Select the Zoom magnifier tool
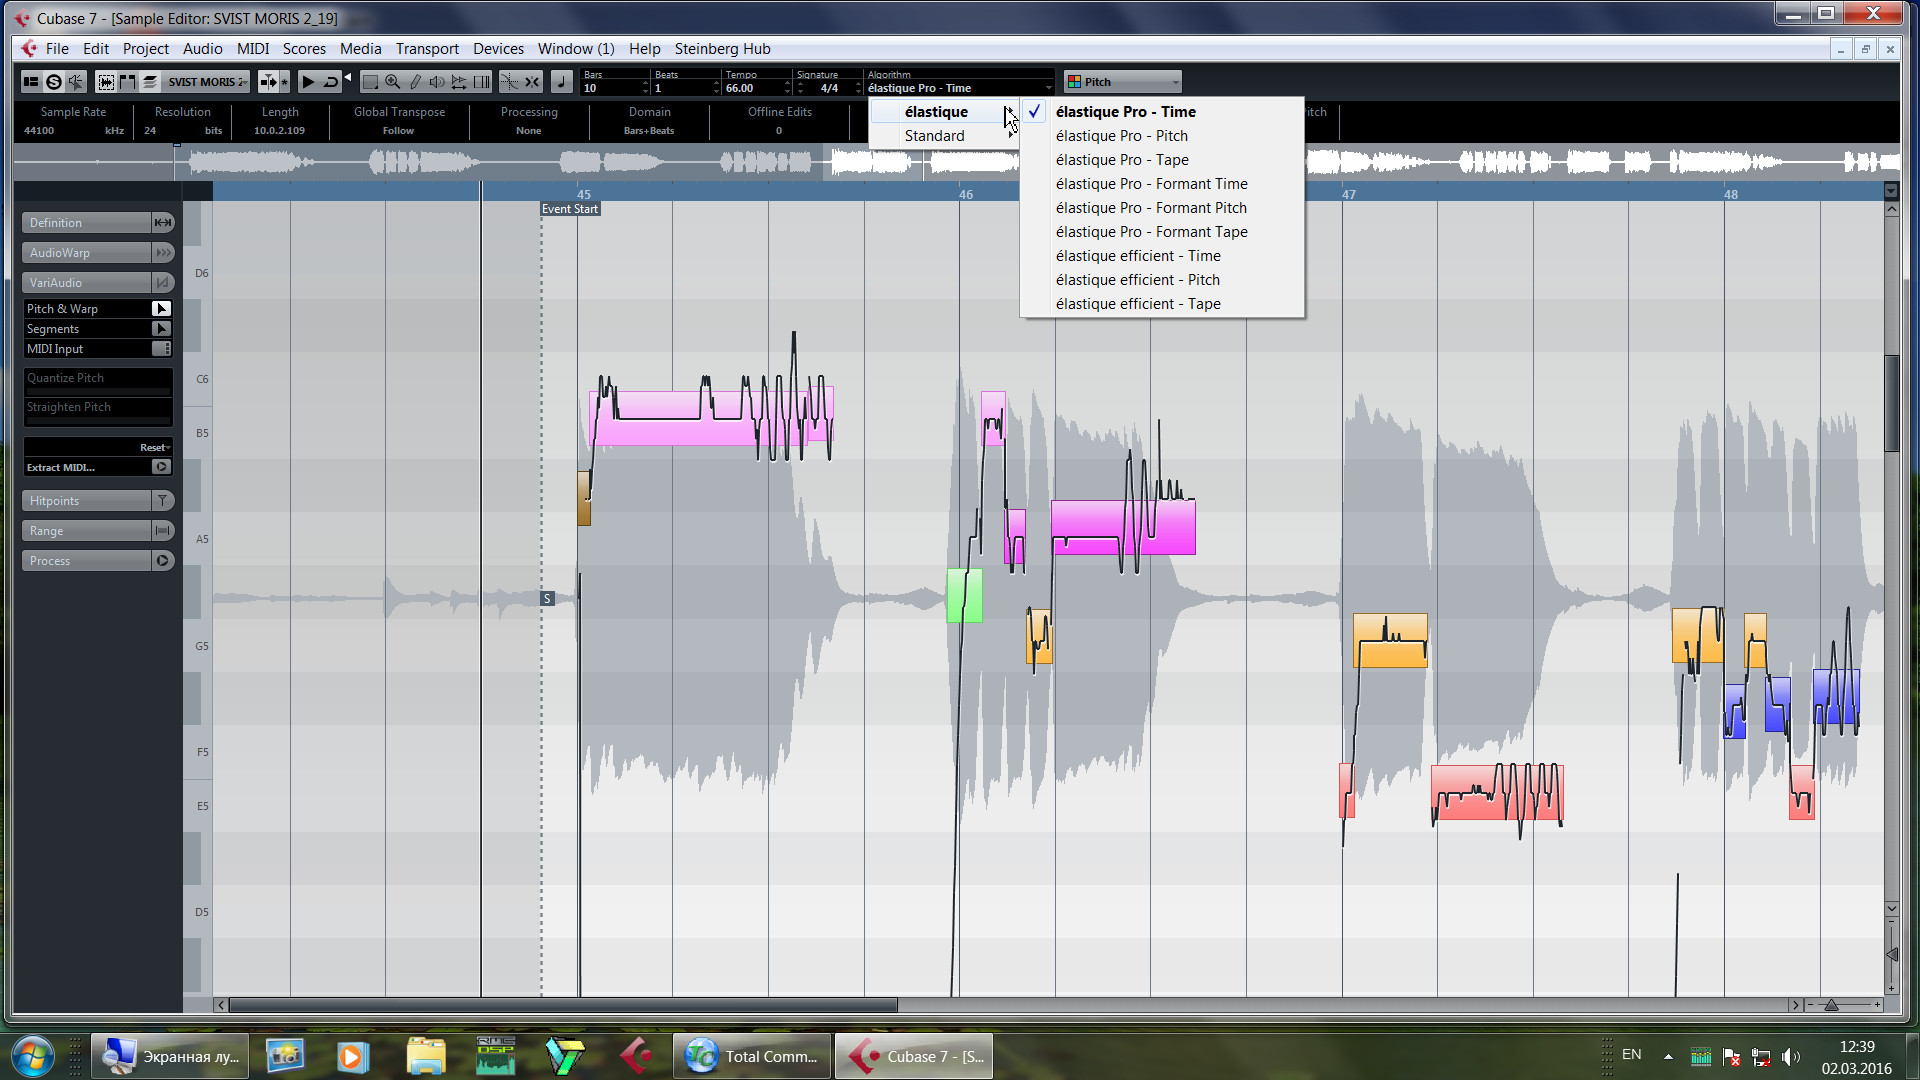The height and width of the screenshot is (1080, 1920). pyautogui.click(x=393, y=82)
